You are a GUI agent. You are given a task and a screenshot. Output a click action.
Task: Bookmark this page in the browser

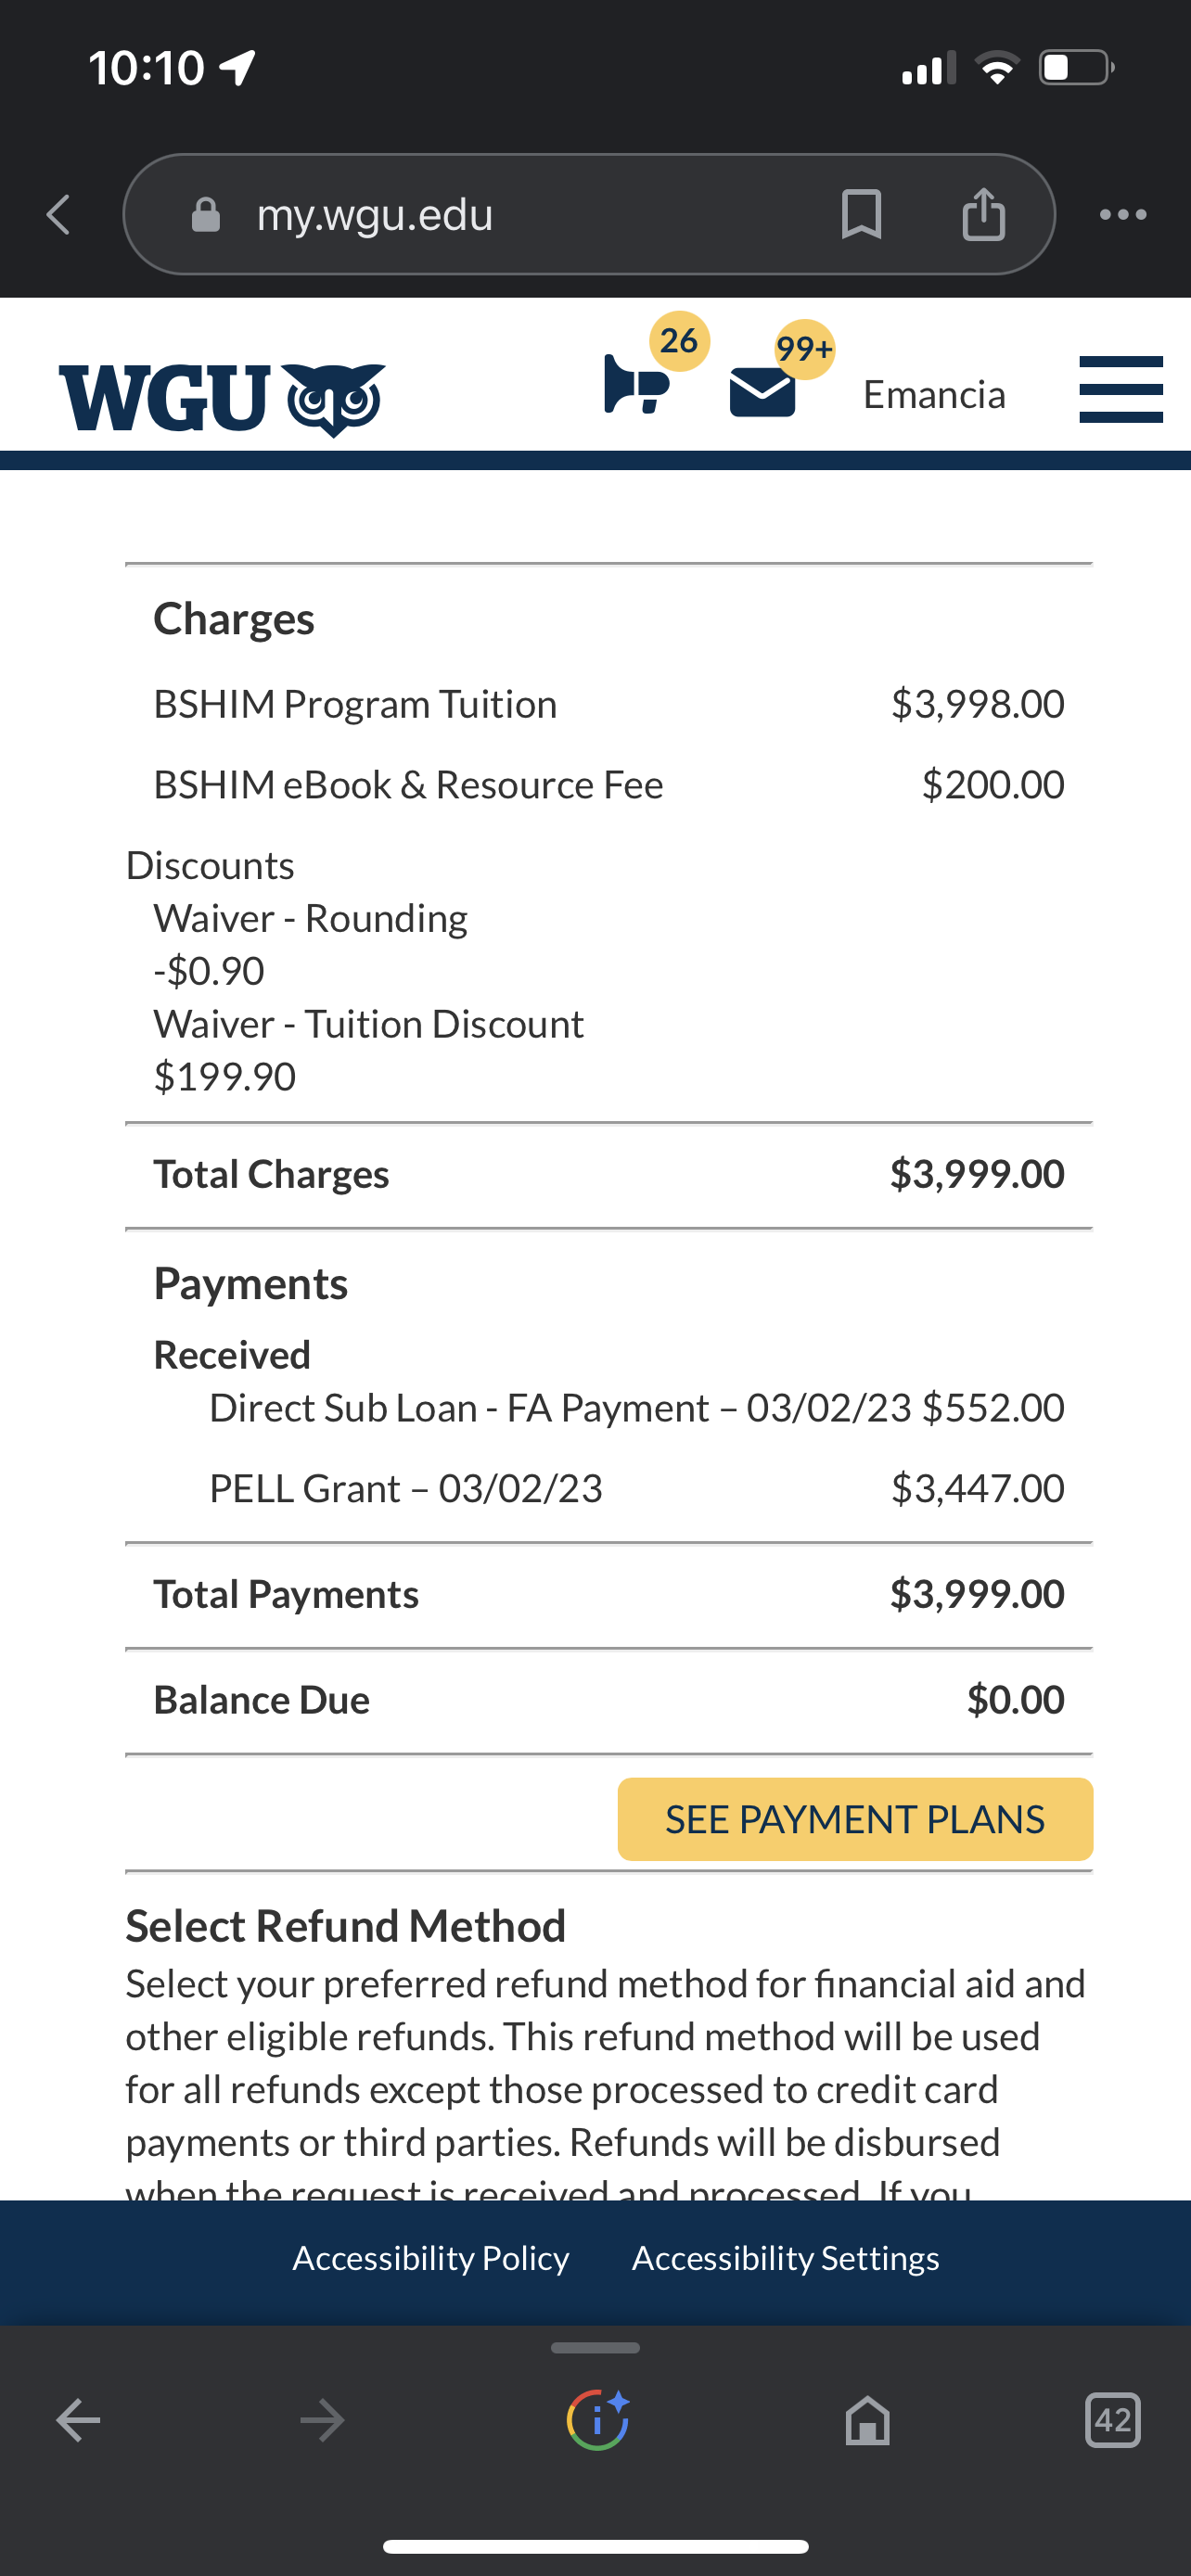tap(861, 214)
